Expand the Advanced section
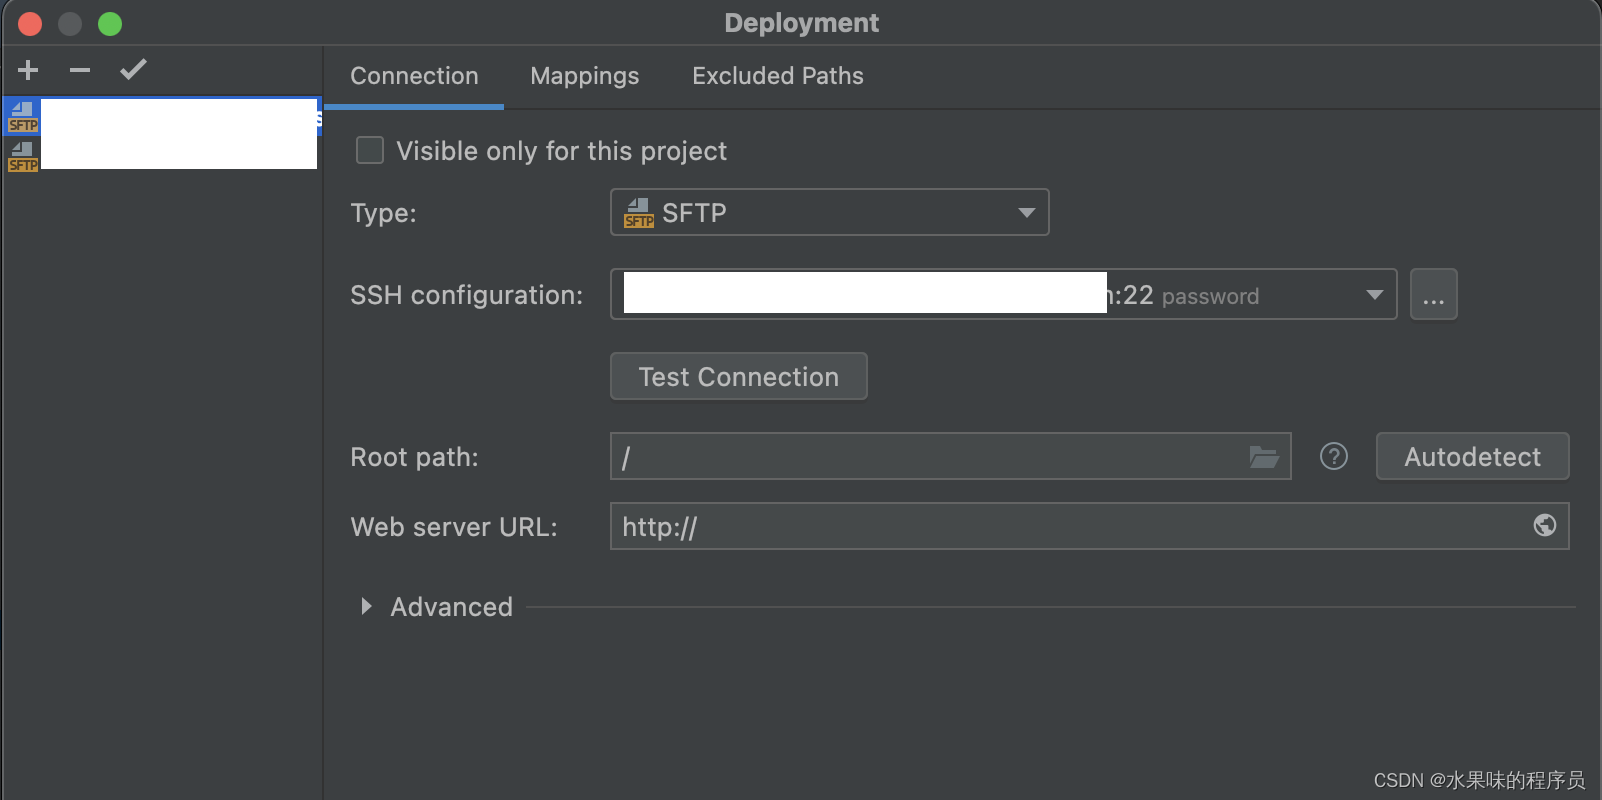 [x=366, y=606]
